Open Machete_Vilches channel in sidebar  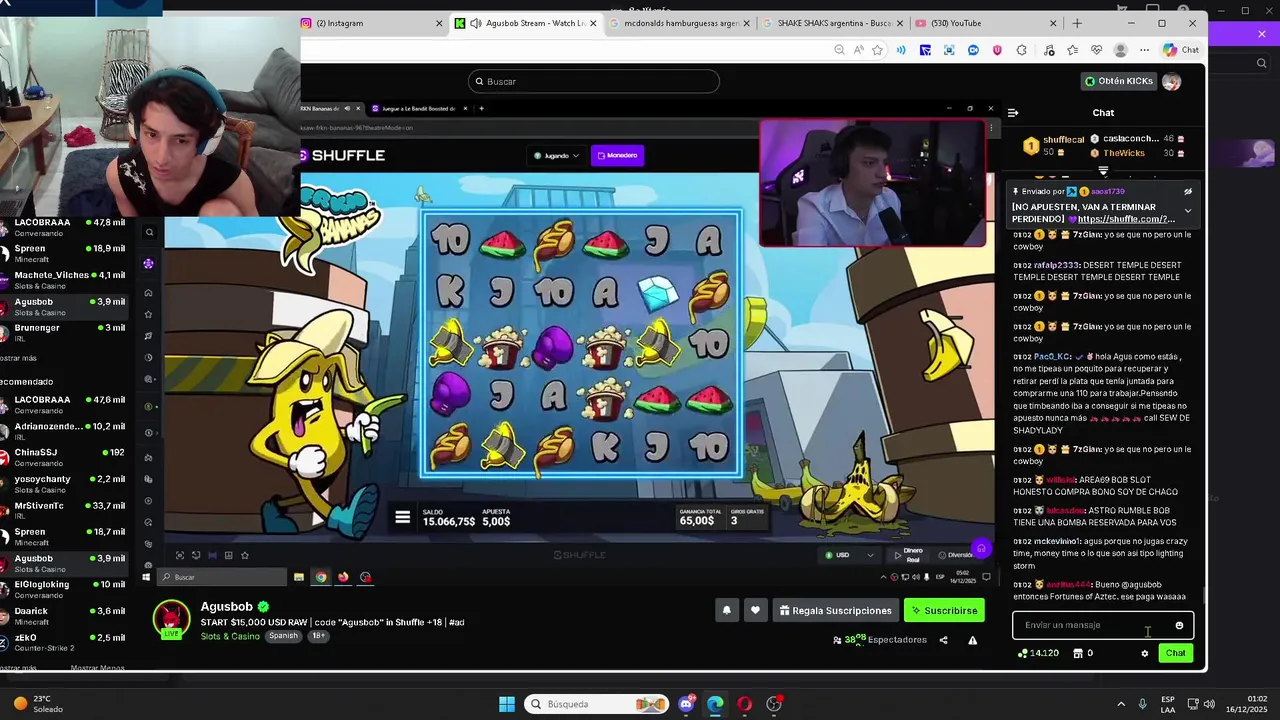click(66, 280)
